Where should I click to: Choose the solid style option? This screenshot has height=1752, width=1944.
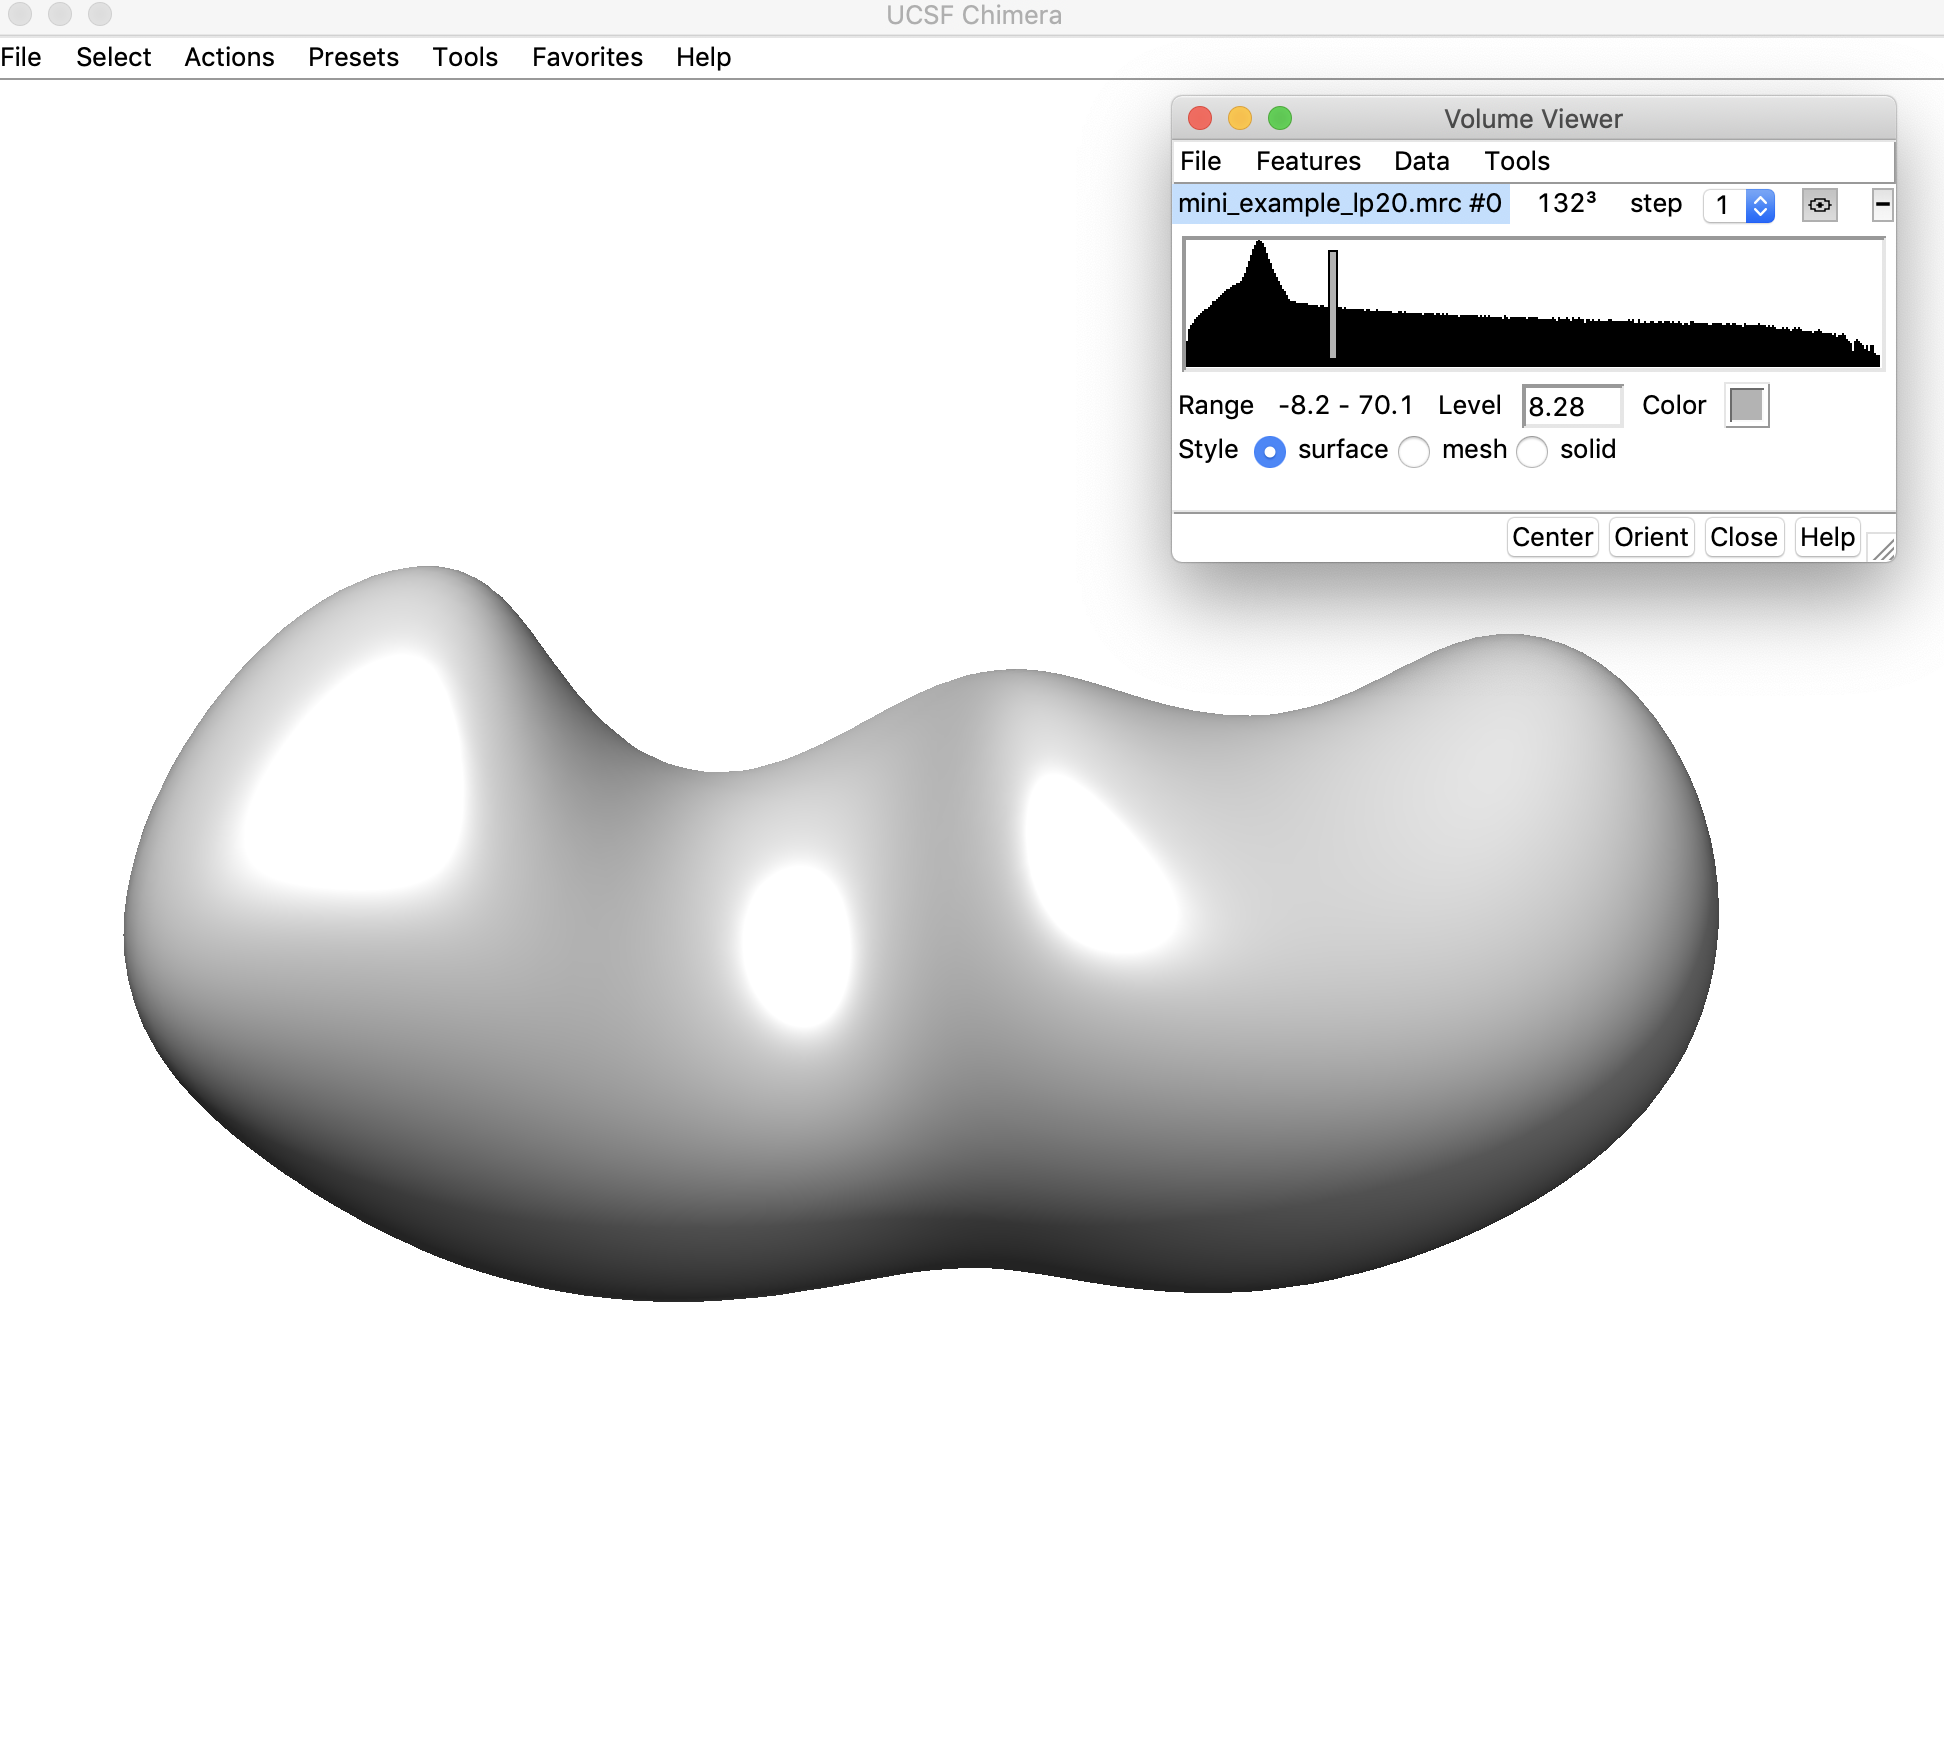1532,452
